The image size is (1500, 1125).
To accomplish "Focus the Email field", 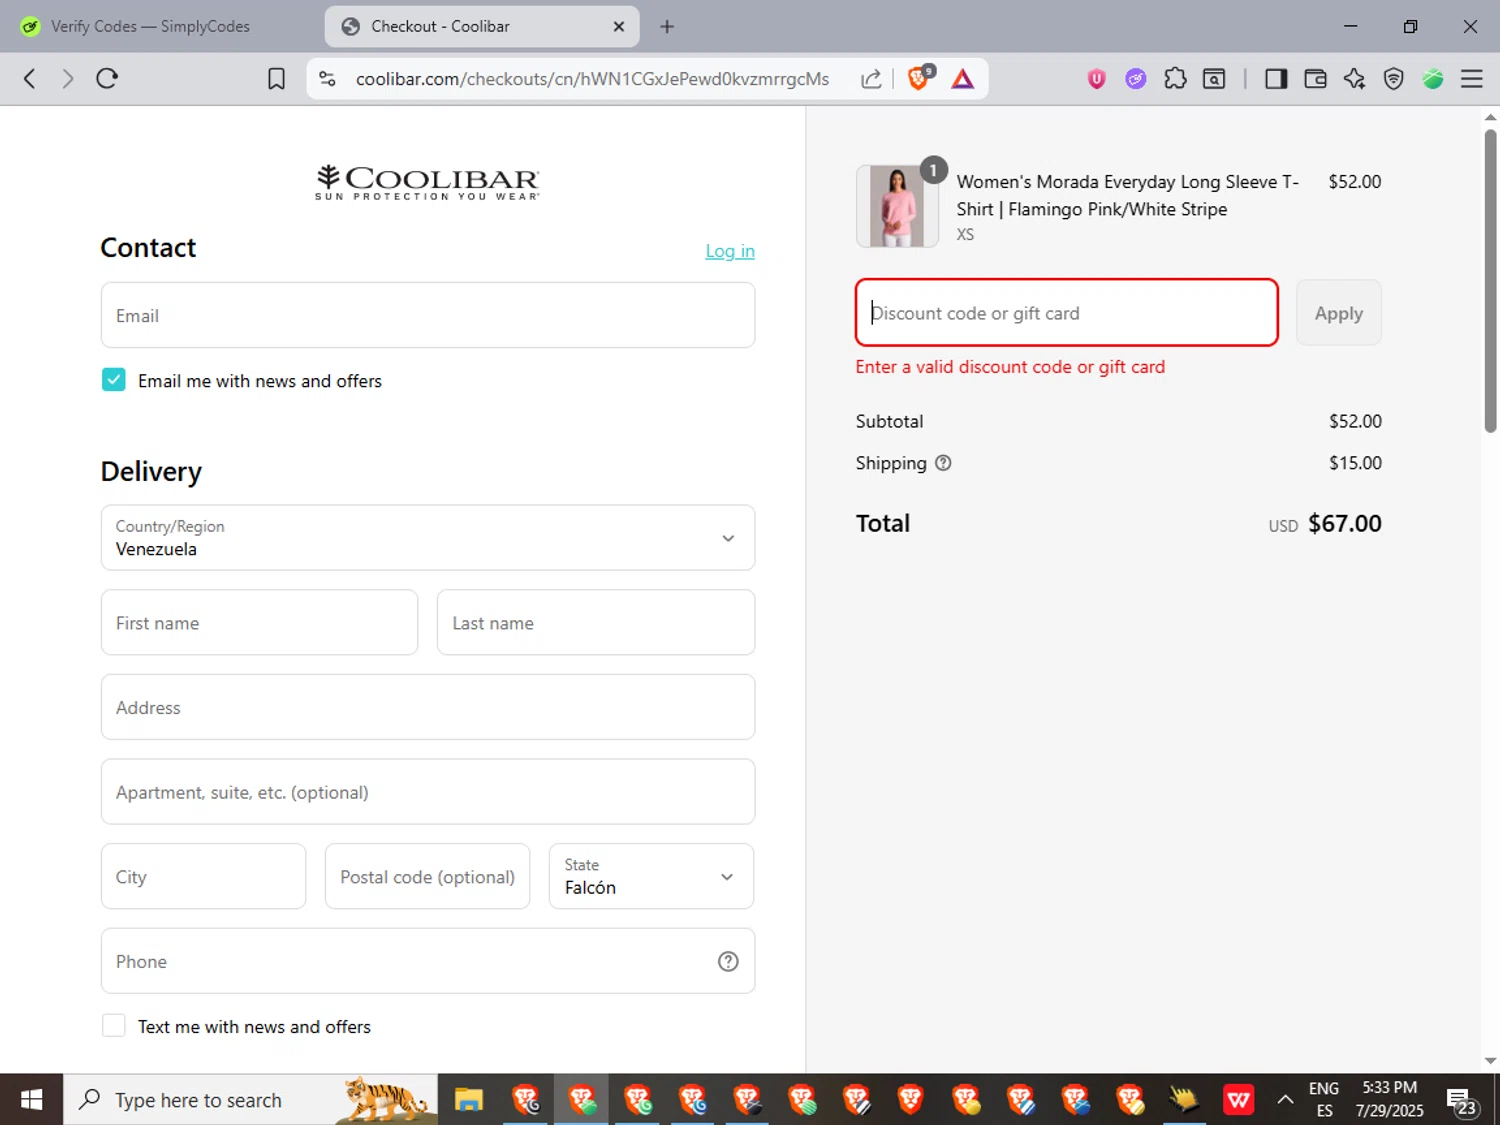I will coord(428,315).
